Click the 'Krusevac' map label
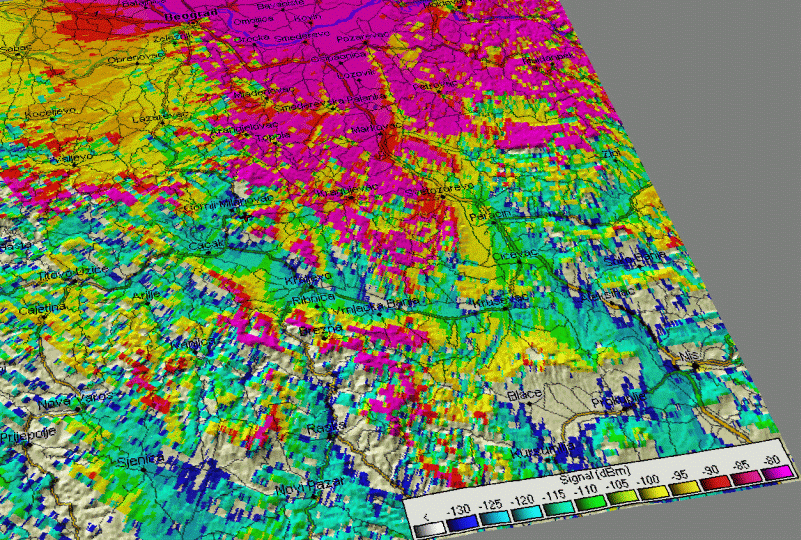Viewport: 801px width, 540px height. 502,299
